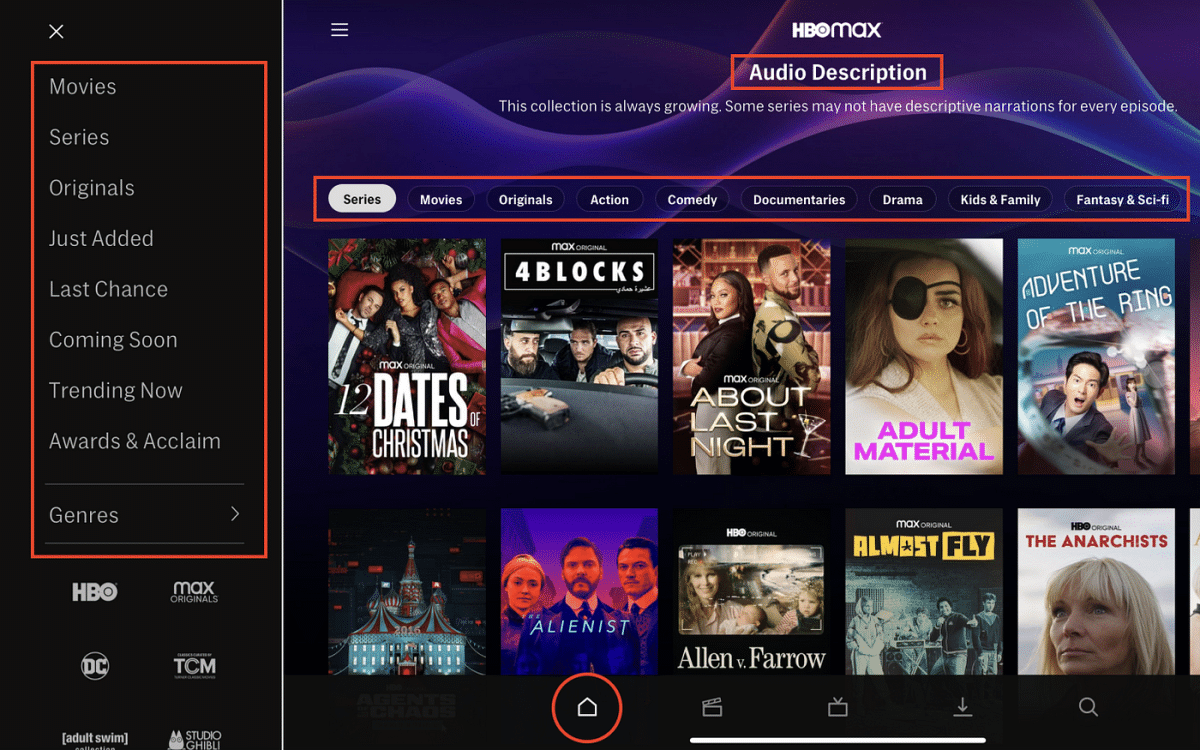Select Series in the side menu
Screen dimensions: 1200x750
pyautogui.click(x=79, y=138)
